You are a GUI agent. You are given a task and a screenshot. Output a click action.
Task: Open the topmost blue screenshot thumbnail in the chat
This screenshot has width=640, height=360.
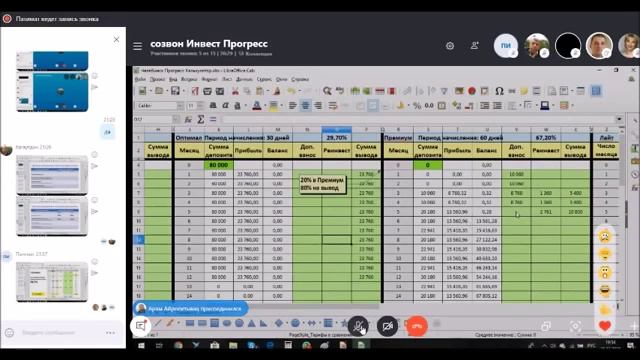[x=52, y=61]
